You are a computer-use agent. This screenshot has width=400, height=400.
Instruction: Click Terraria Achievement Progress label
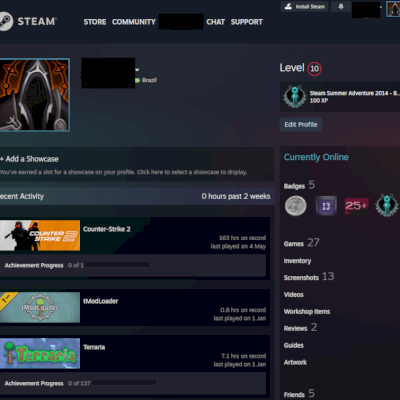click(34, 383)
